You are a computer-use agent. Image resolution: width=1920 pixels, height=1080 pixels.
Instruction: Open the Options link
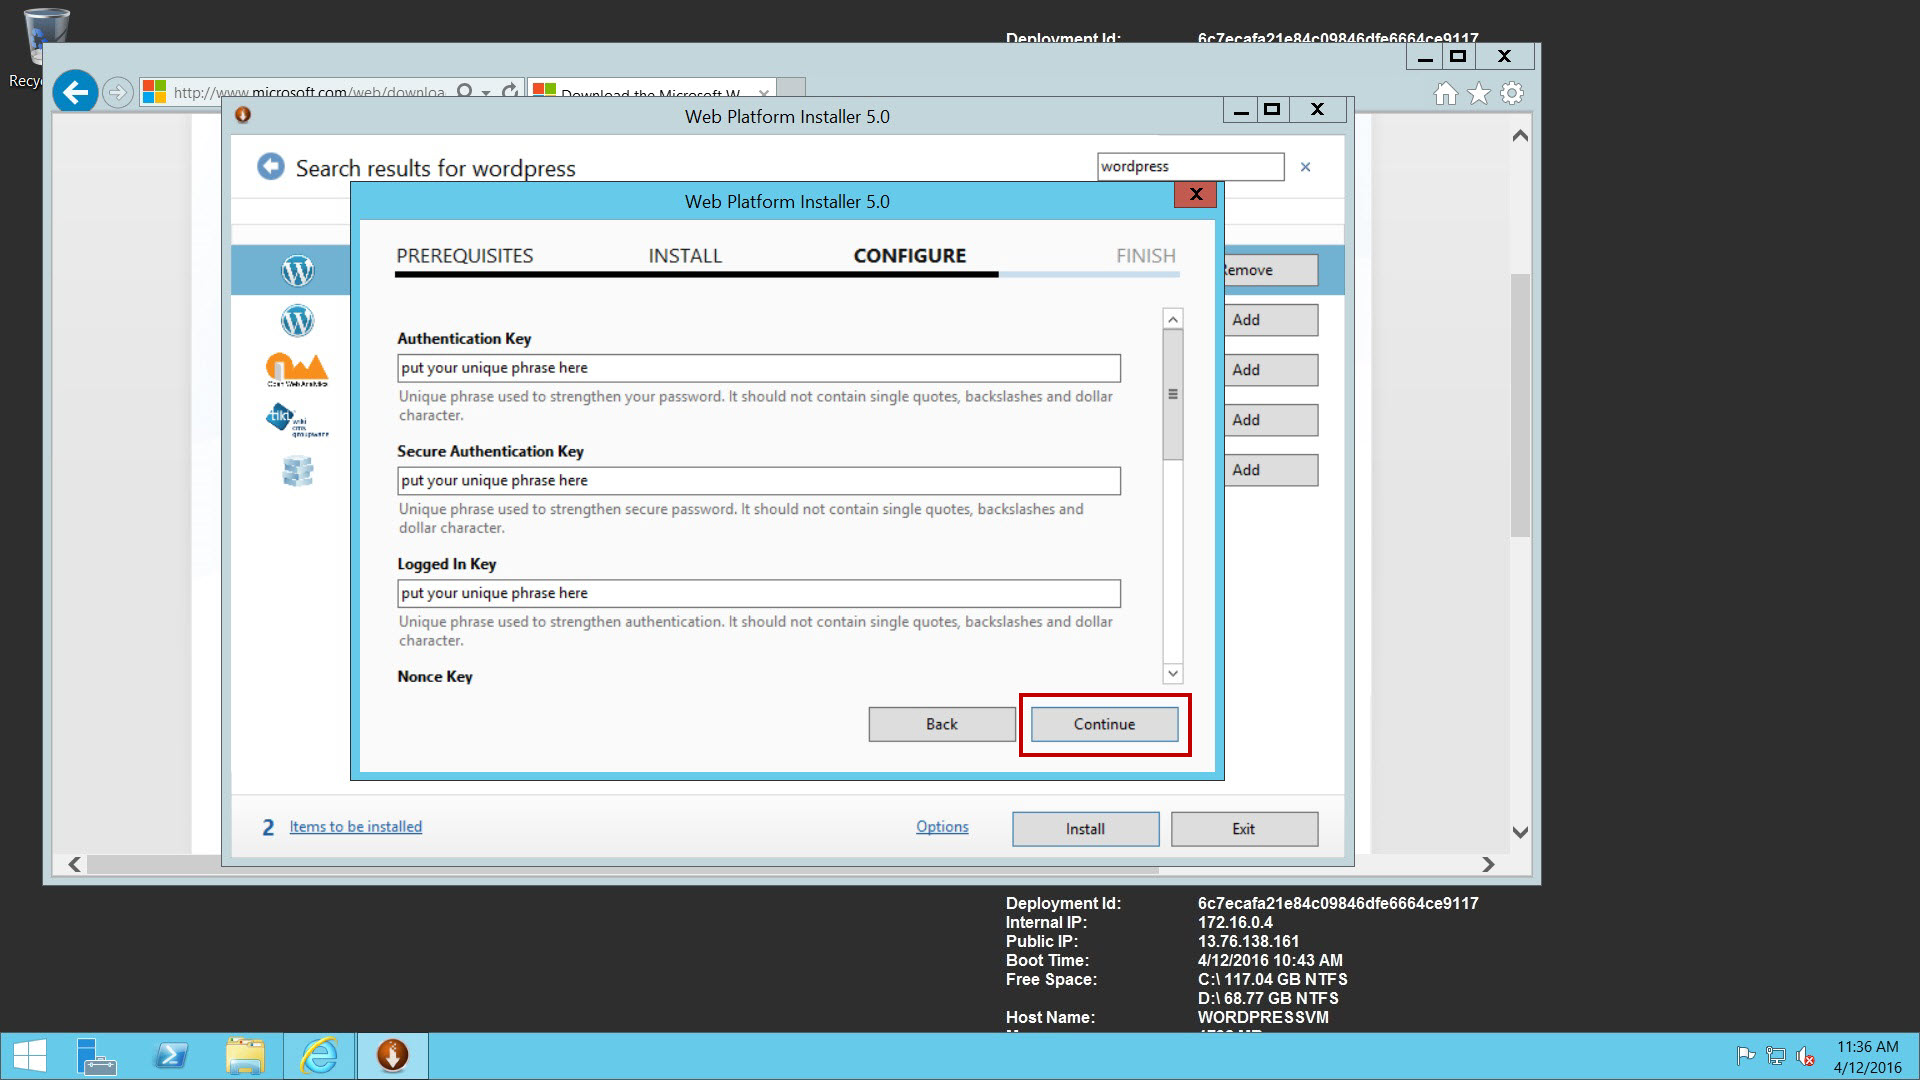tap(942, 827)
